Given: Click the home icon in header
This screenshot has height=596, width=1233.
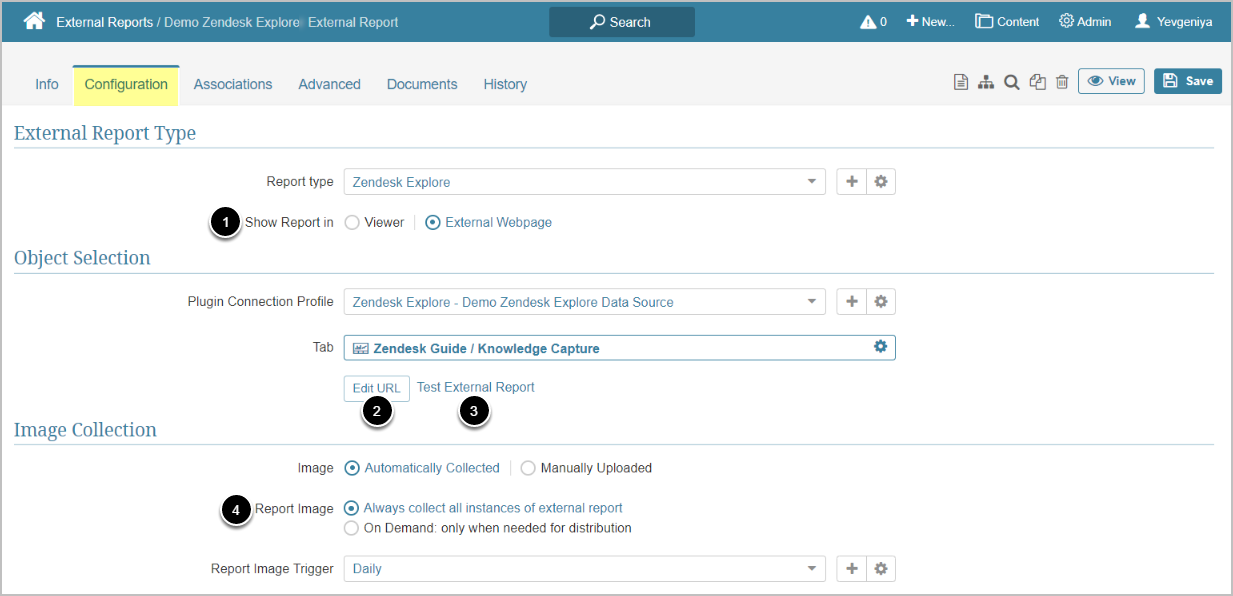Looking at the screenshot, I should coord(34,21).
